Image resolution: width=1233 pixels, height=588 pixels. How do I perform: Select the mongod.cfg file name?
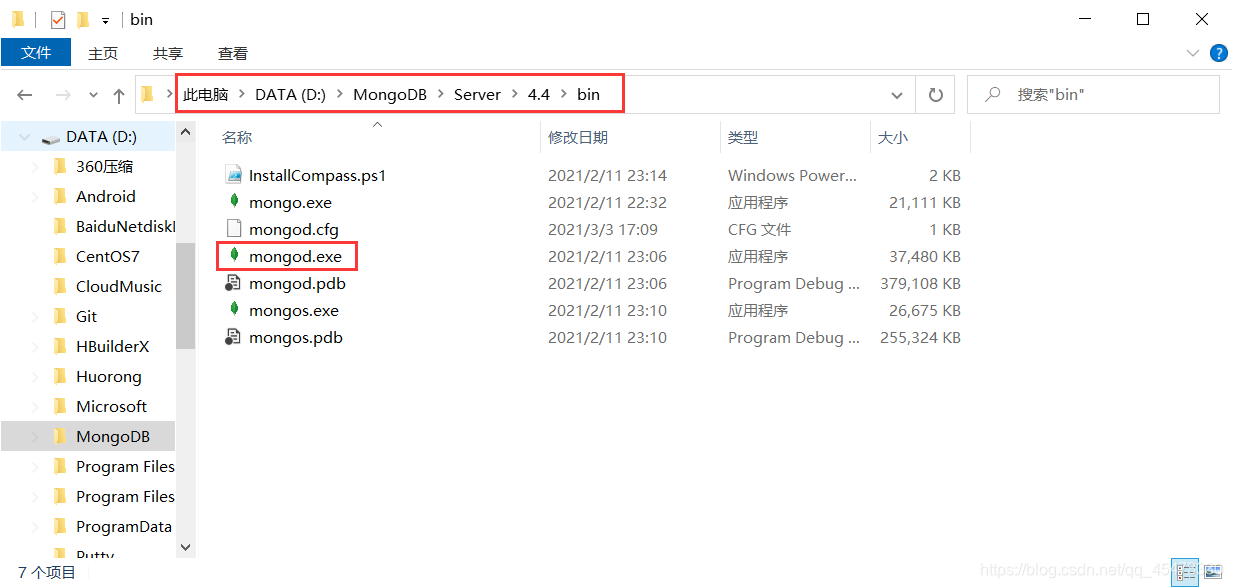[294, 230]
